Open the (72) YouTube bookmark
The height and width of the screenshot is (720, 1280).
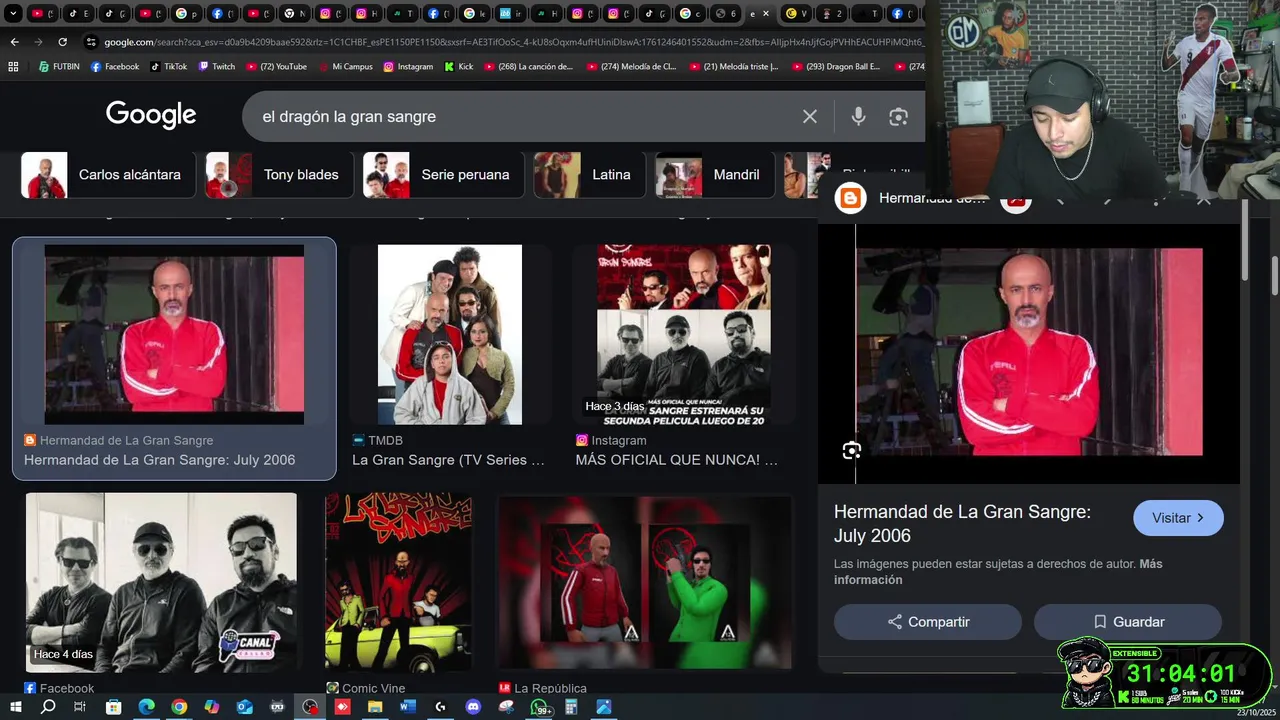(x=277, y=67)
